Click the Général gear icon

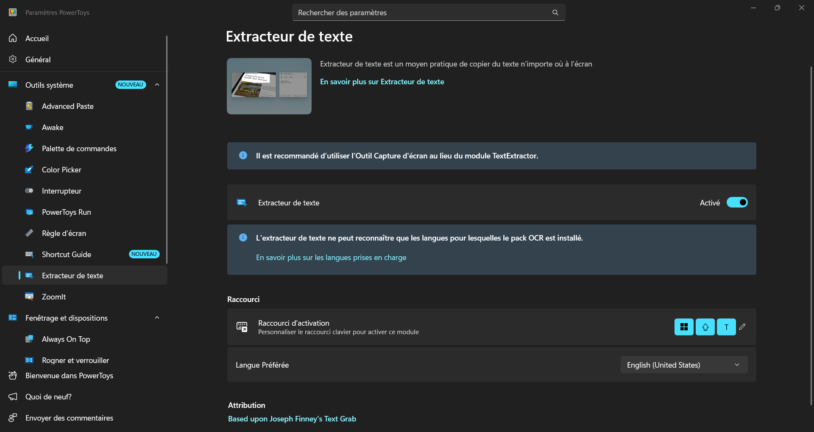pyautogui.click(x=13, y=59)
